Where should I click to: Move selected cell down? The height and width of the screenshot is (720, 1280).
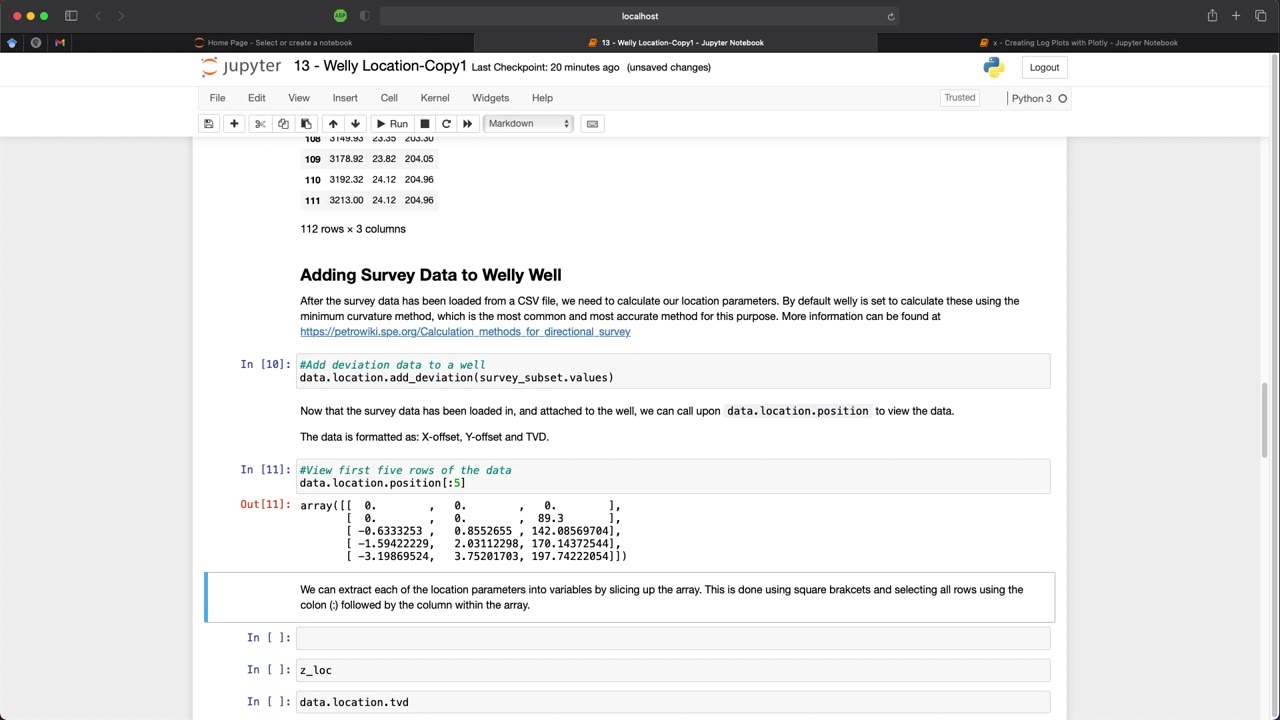355,123
